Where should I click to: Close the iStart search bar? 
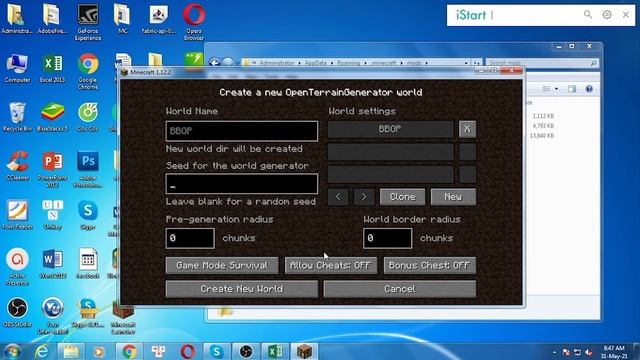[626, 15]
